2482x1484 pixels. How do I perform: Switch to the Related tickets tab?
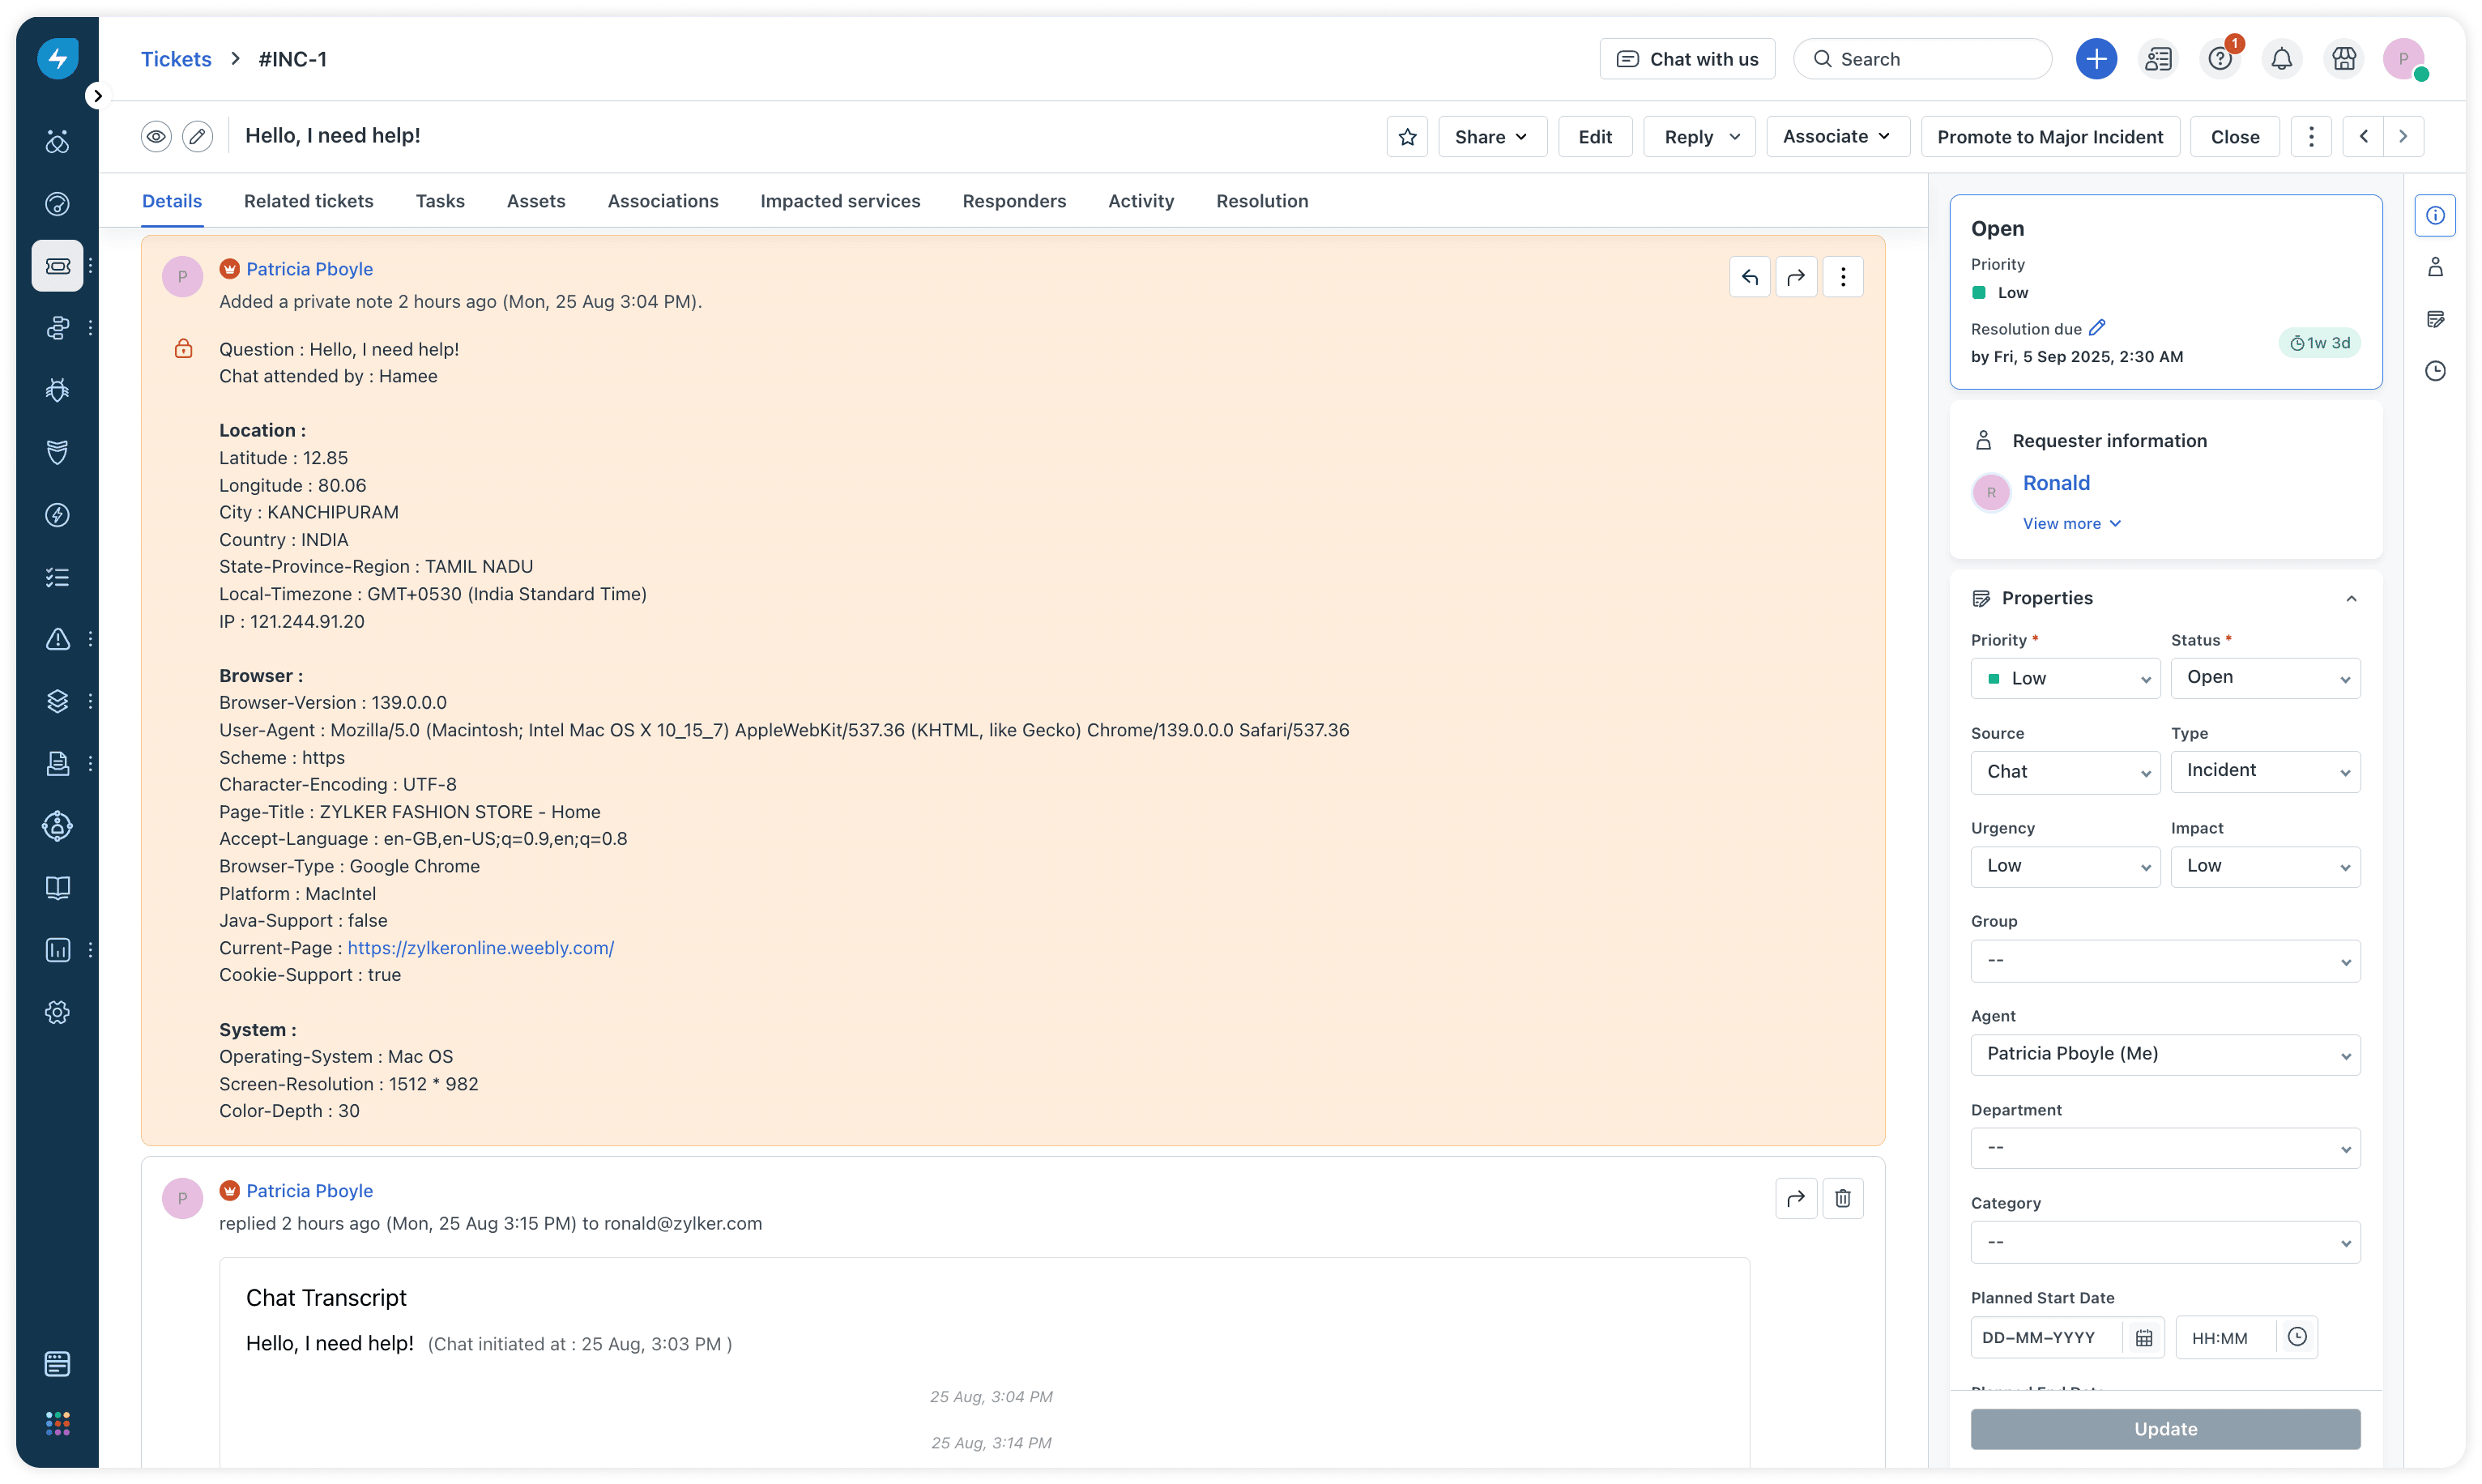[x=308, y=201]
